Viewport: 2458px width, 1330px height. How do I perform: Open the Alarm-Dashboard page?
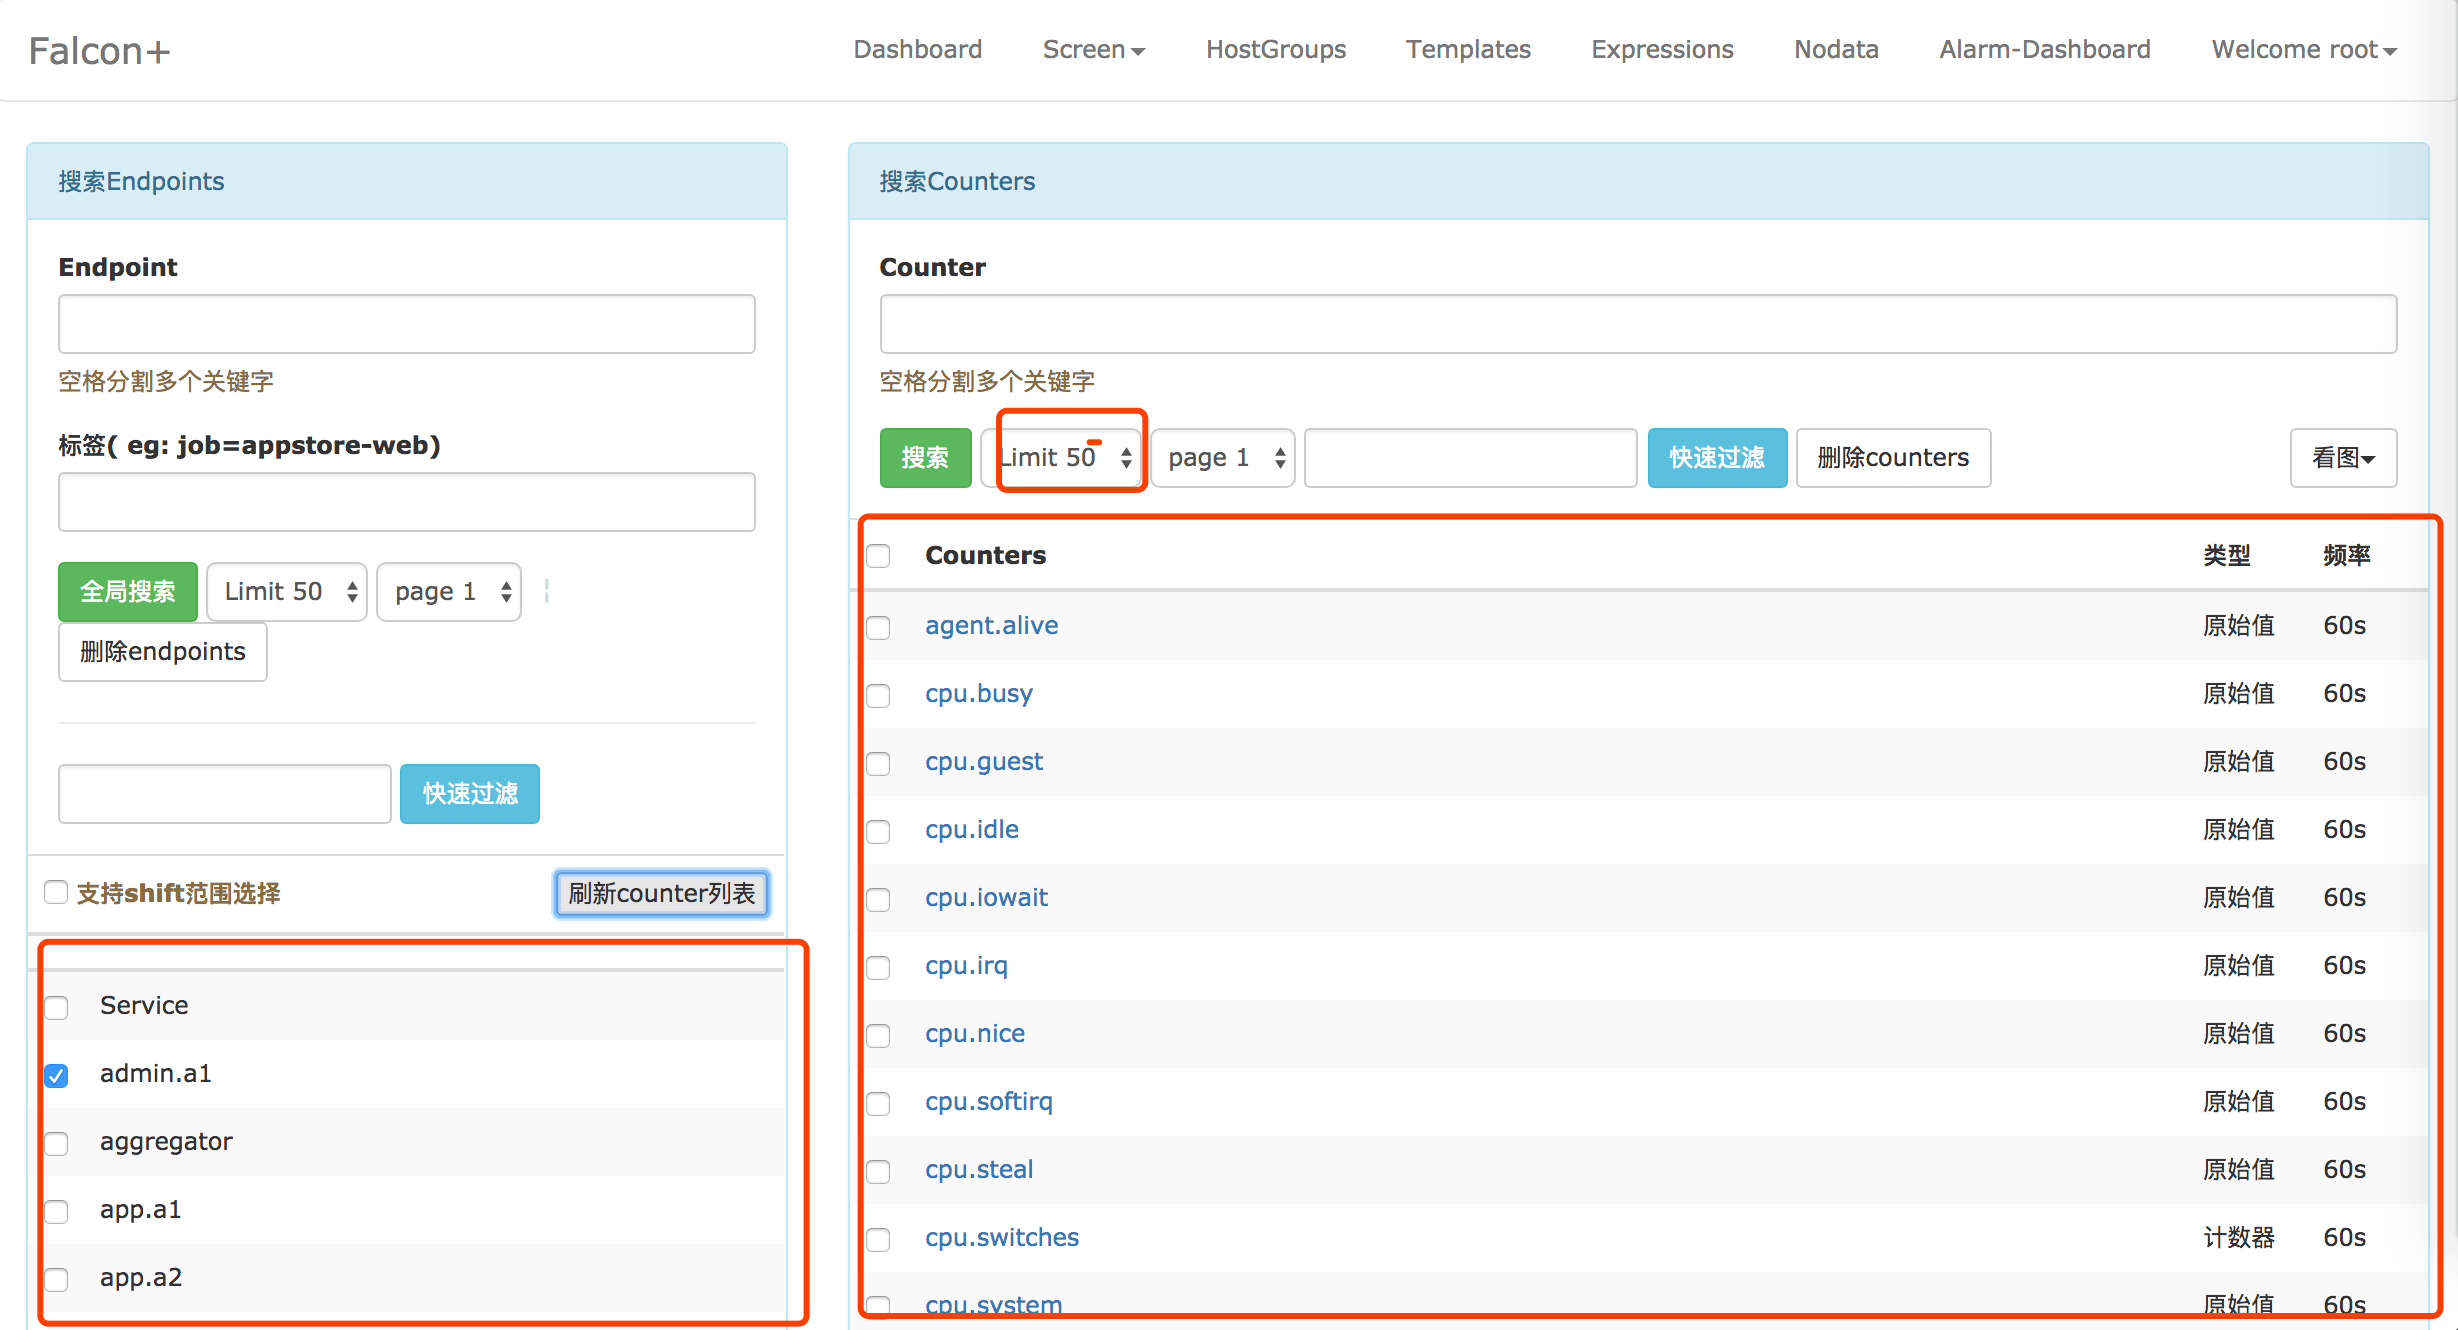click(2044, 50)
